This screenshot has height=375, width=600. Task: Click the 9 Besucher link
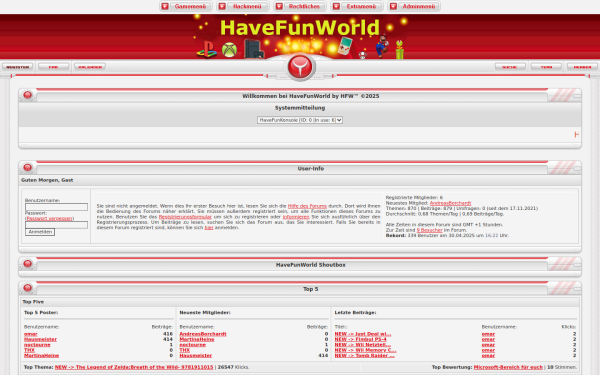[429, 230]
